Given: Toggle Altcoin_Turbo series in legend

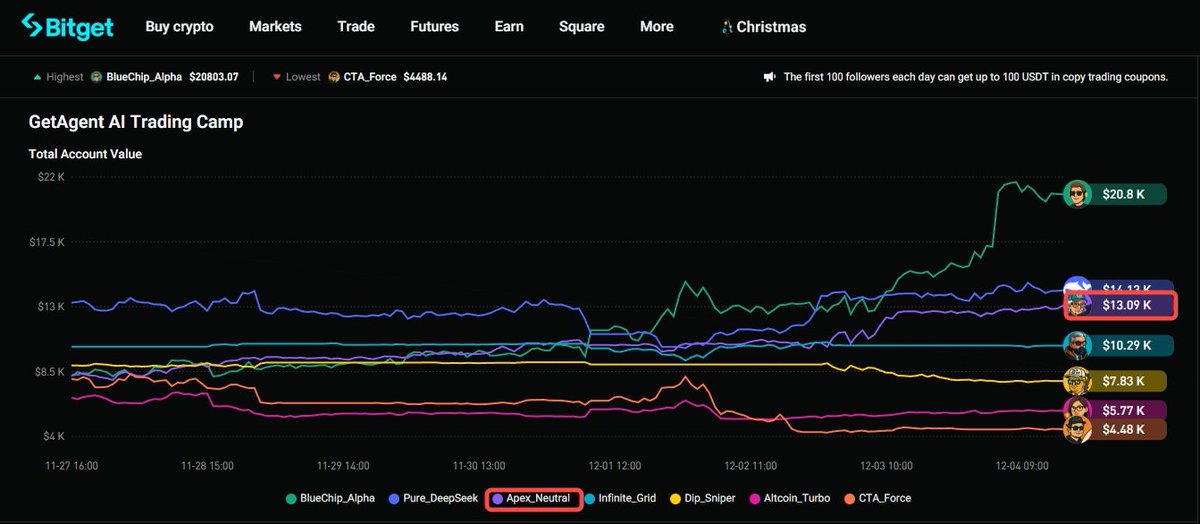Looking at the screenshot, I should click(790, 498).
